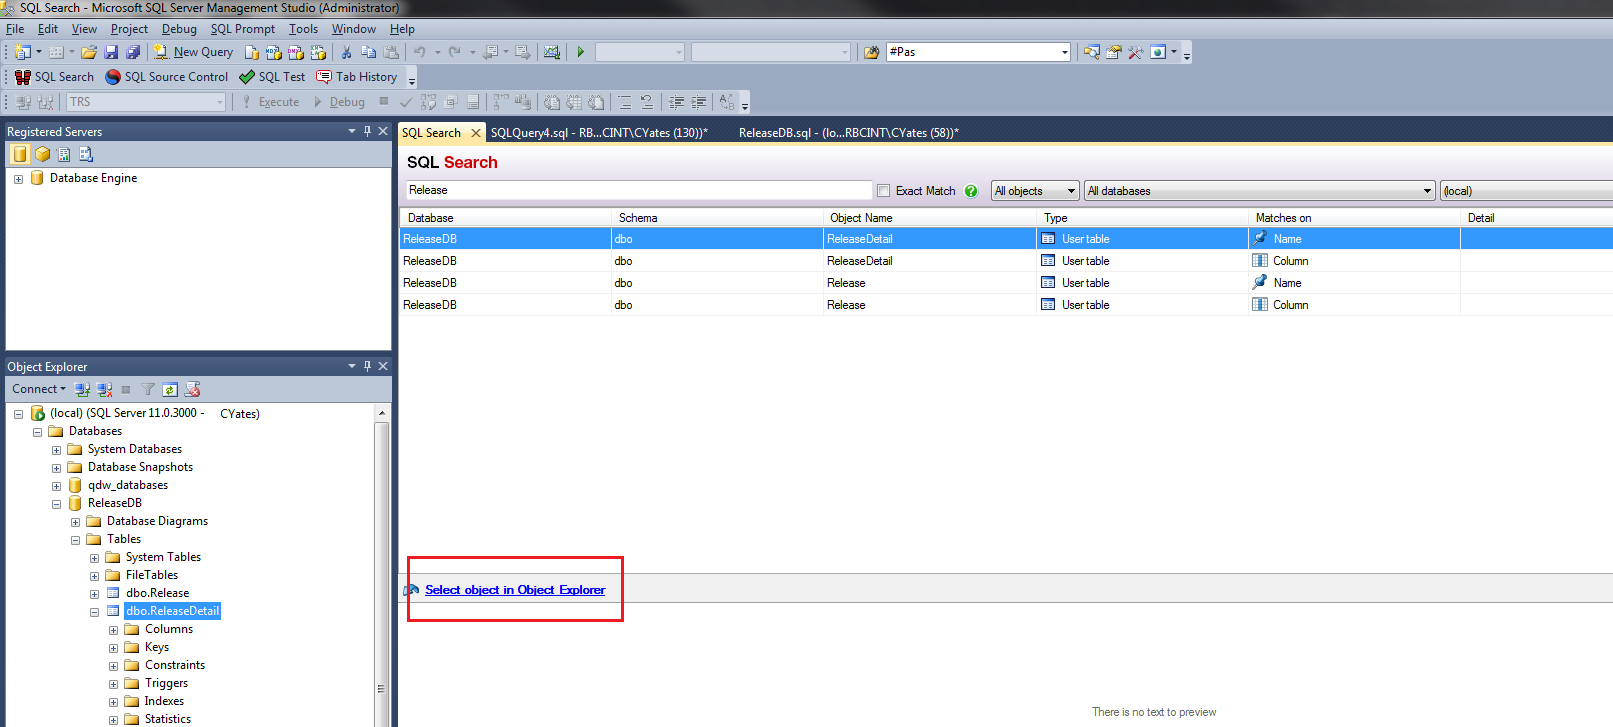The height and width of the screenshot is (727, 1613).
Task: Click Select object in Object Explorer link
Action: pyautogui.click(x=515, y=590)
